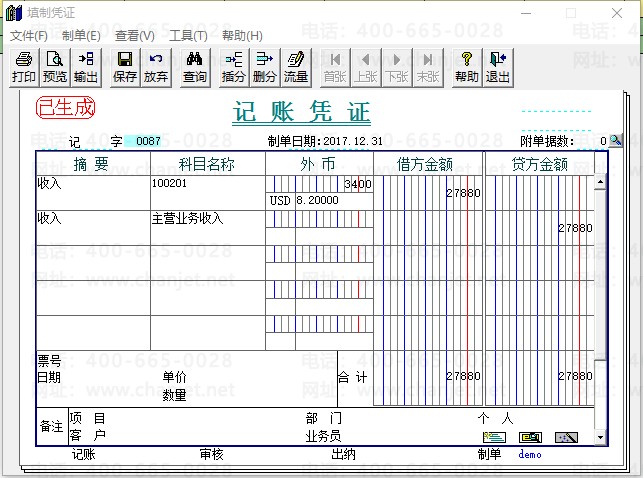
Task: Open the 制单(E) menu
Action: click(x=81, y=35)
